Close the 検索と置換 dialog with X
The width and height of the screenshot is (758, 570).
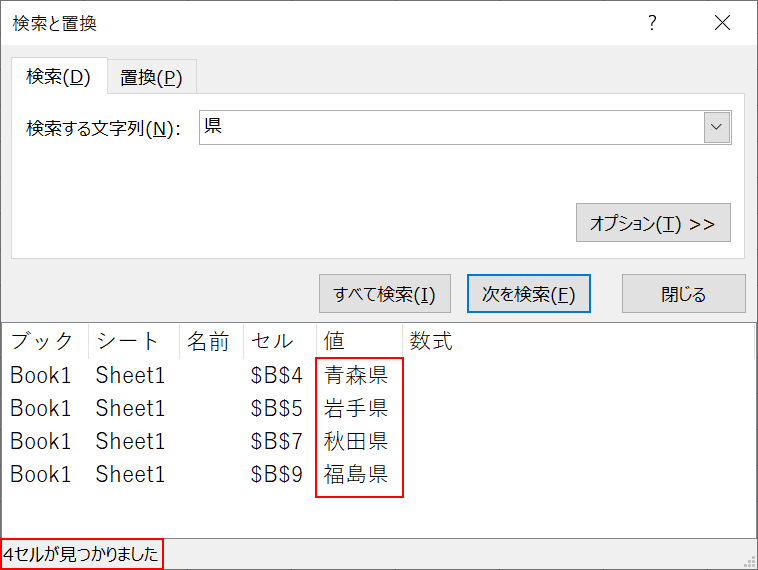point(722,23)
